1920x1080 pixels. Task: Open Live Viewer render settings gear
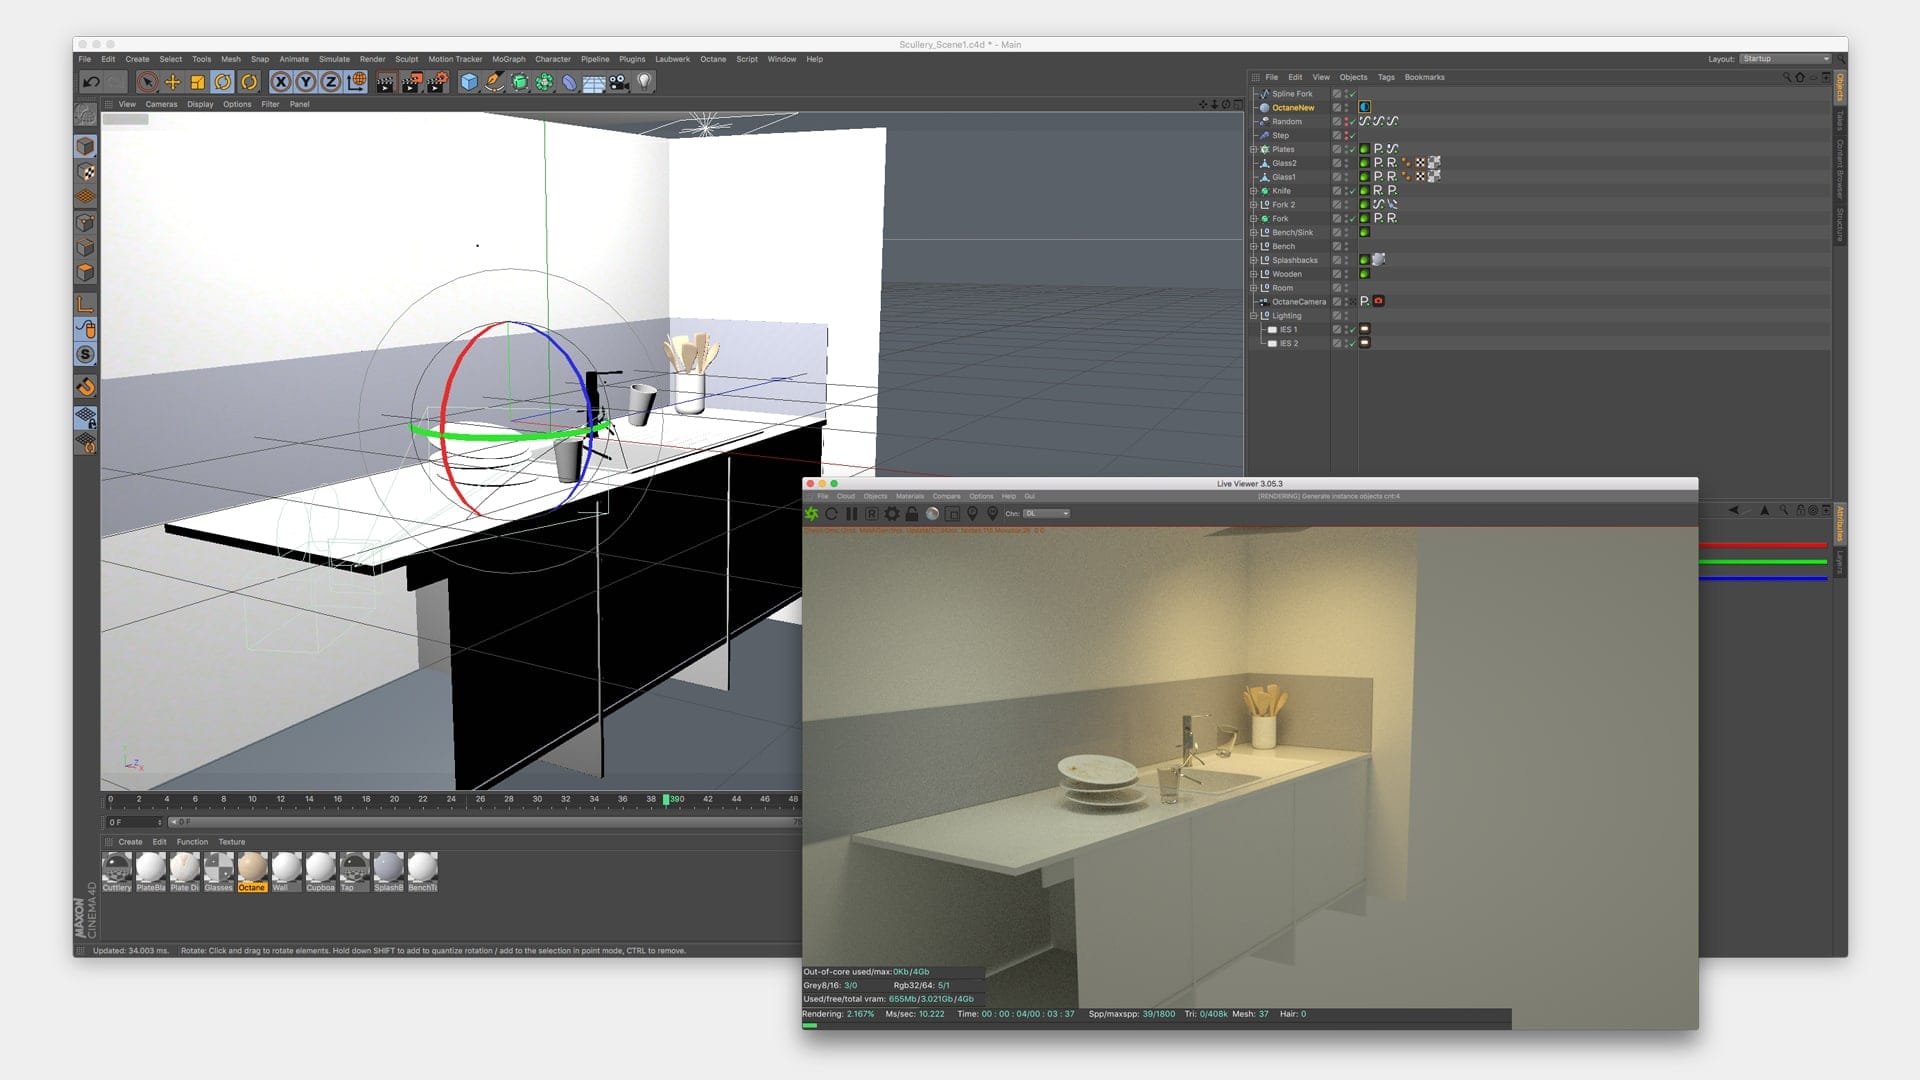(x=891, y=514)
